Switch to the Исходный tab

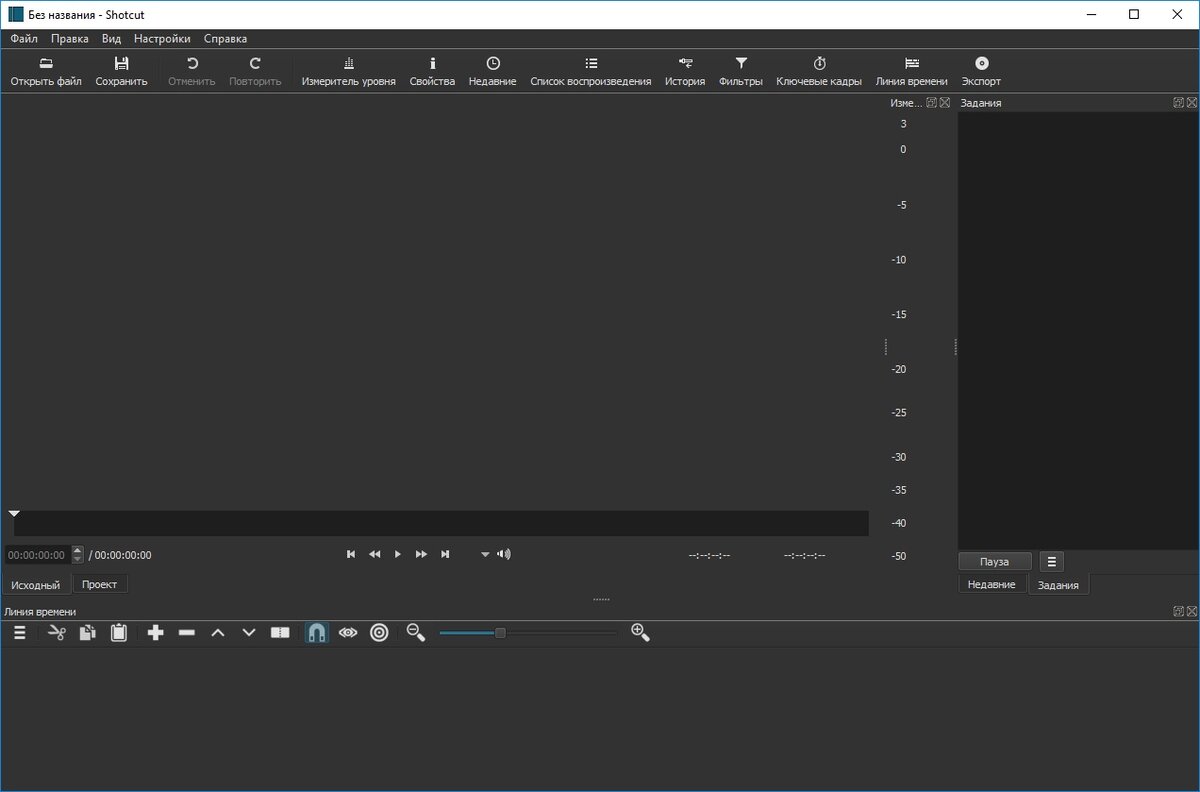click(x=35, y=585)
